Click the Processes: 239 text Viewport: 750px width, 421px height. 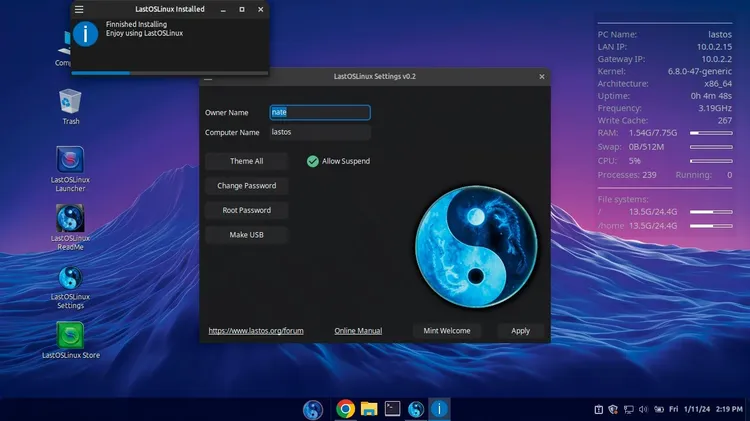click(627, 175)
